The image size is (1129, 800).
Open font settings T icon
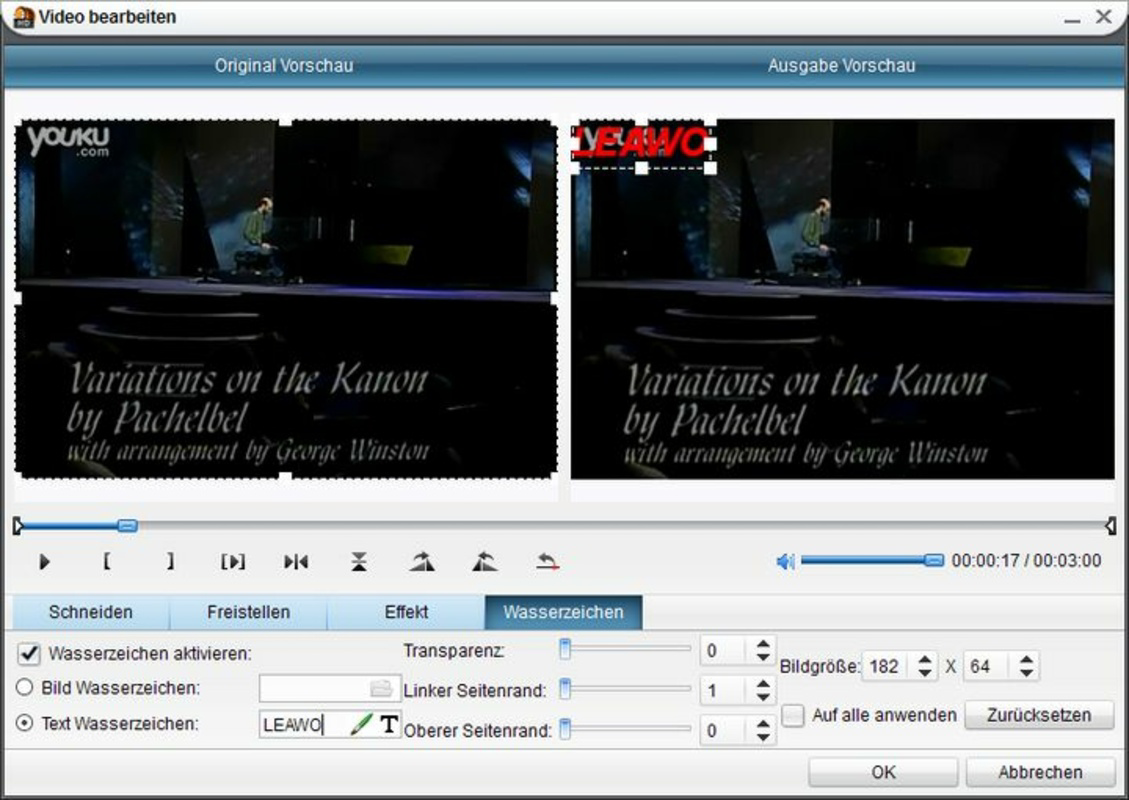coord(389,724)
